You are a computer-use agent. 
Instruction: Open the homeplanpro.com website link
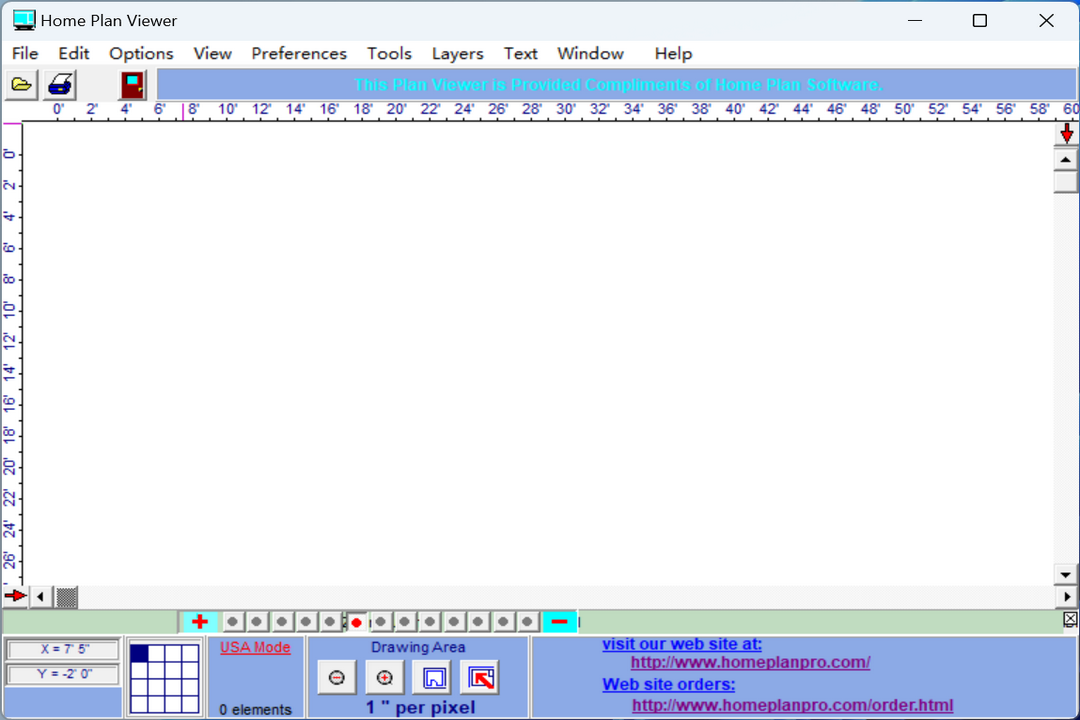[x=750, y=662]
